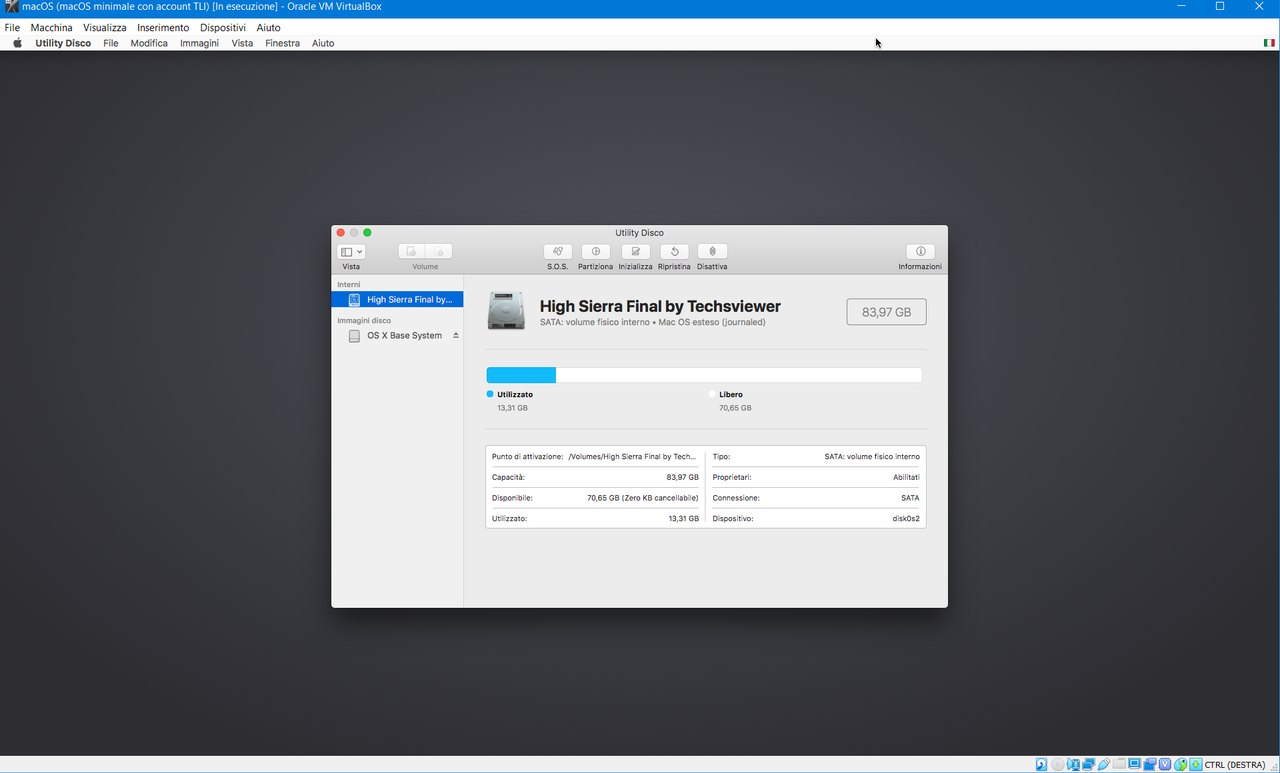Click the Italian flag input menu
The image size is (1280, 773).
coord(1270,43)
